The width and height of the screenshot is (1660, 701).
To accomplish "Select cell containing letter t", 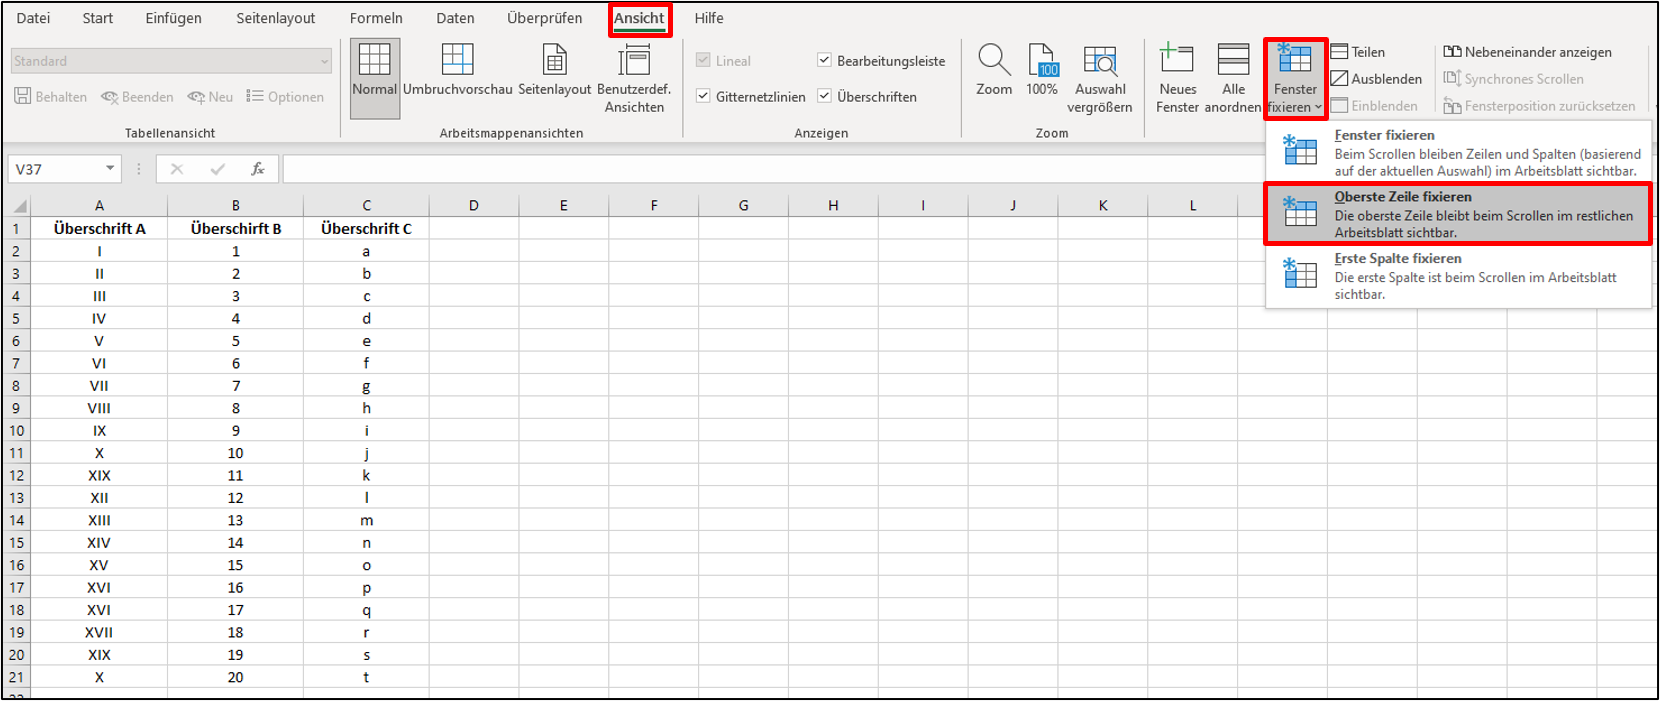I will pos(366,677).
